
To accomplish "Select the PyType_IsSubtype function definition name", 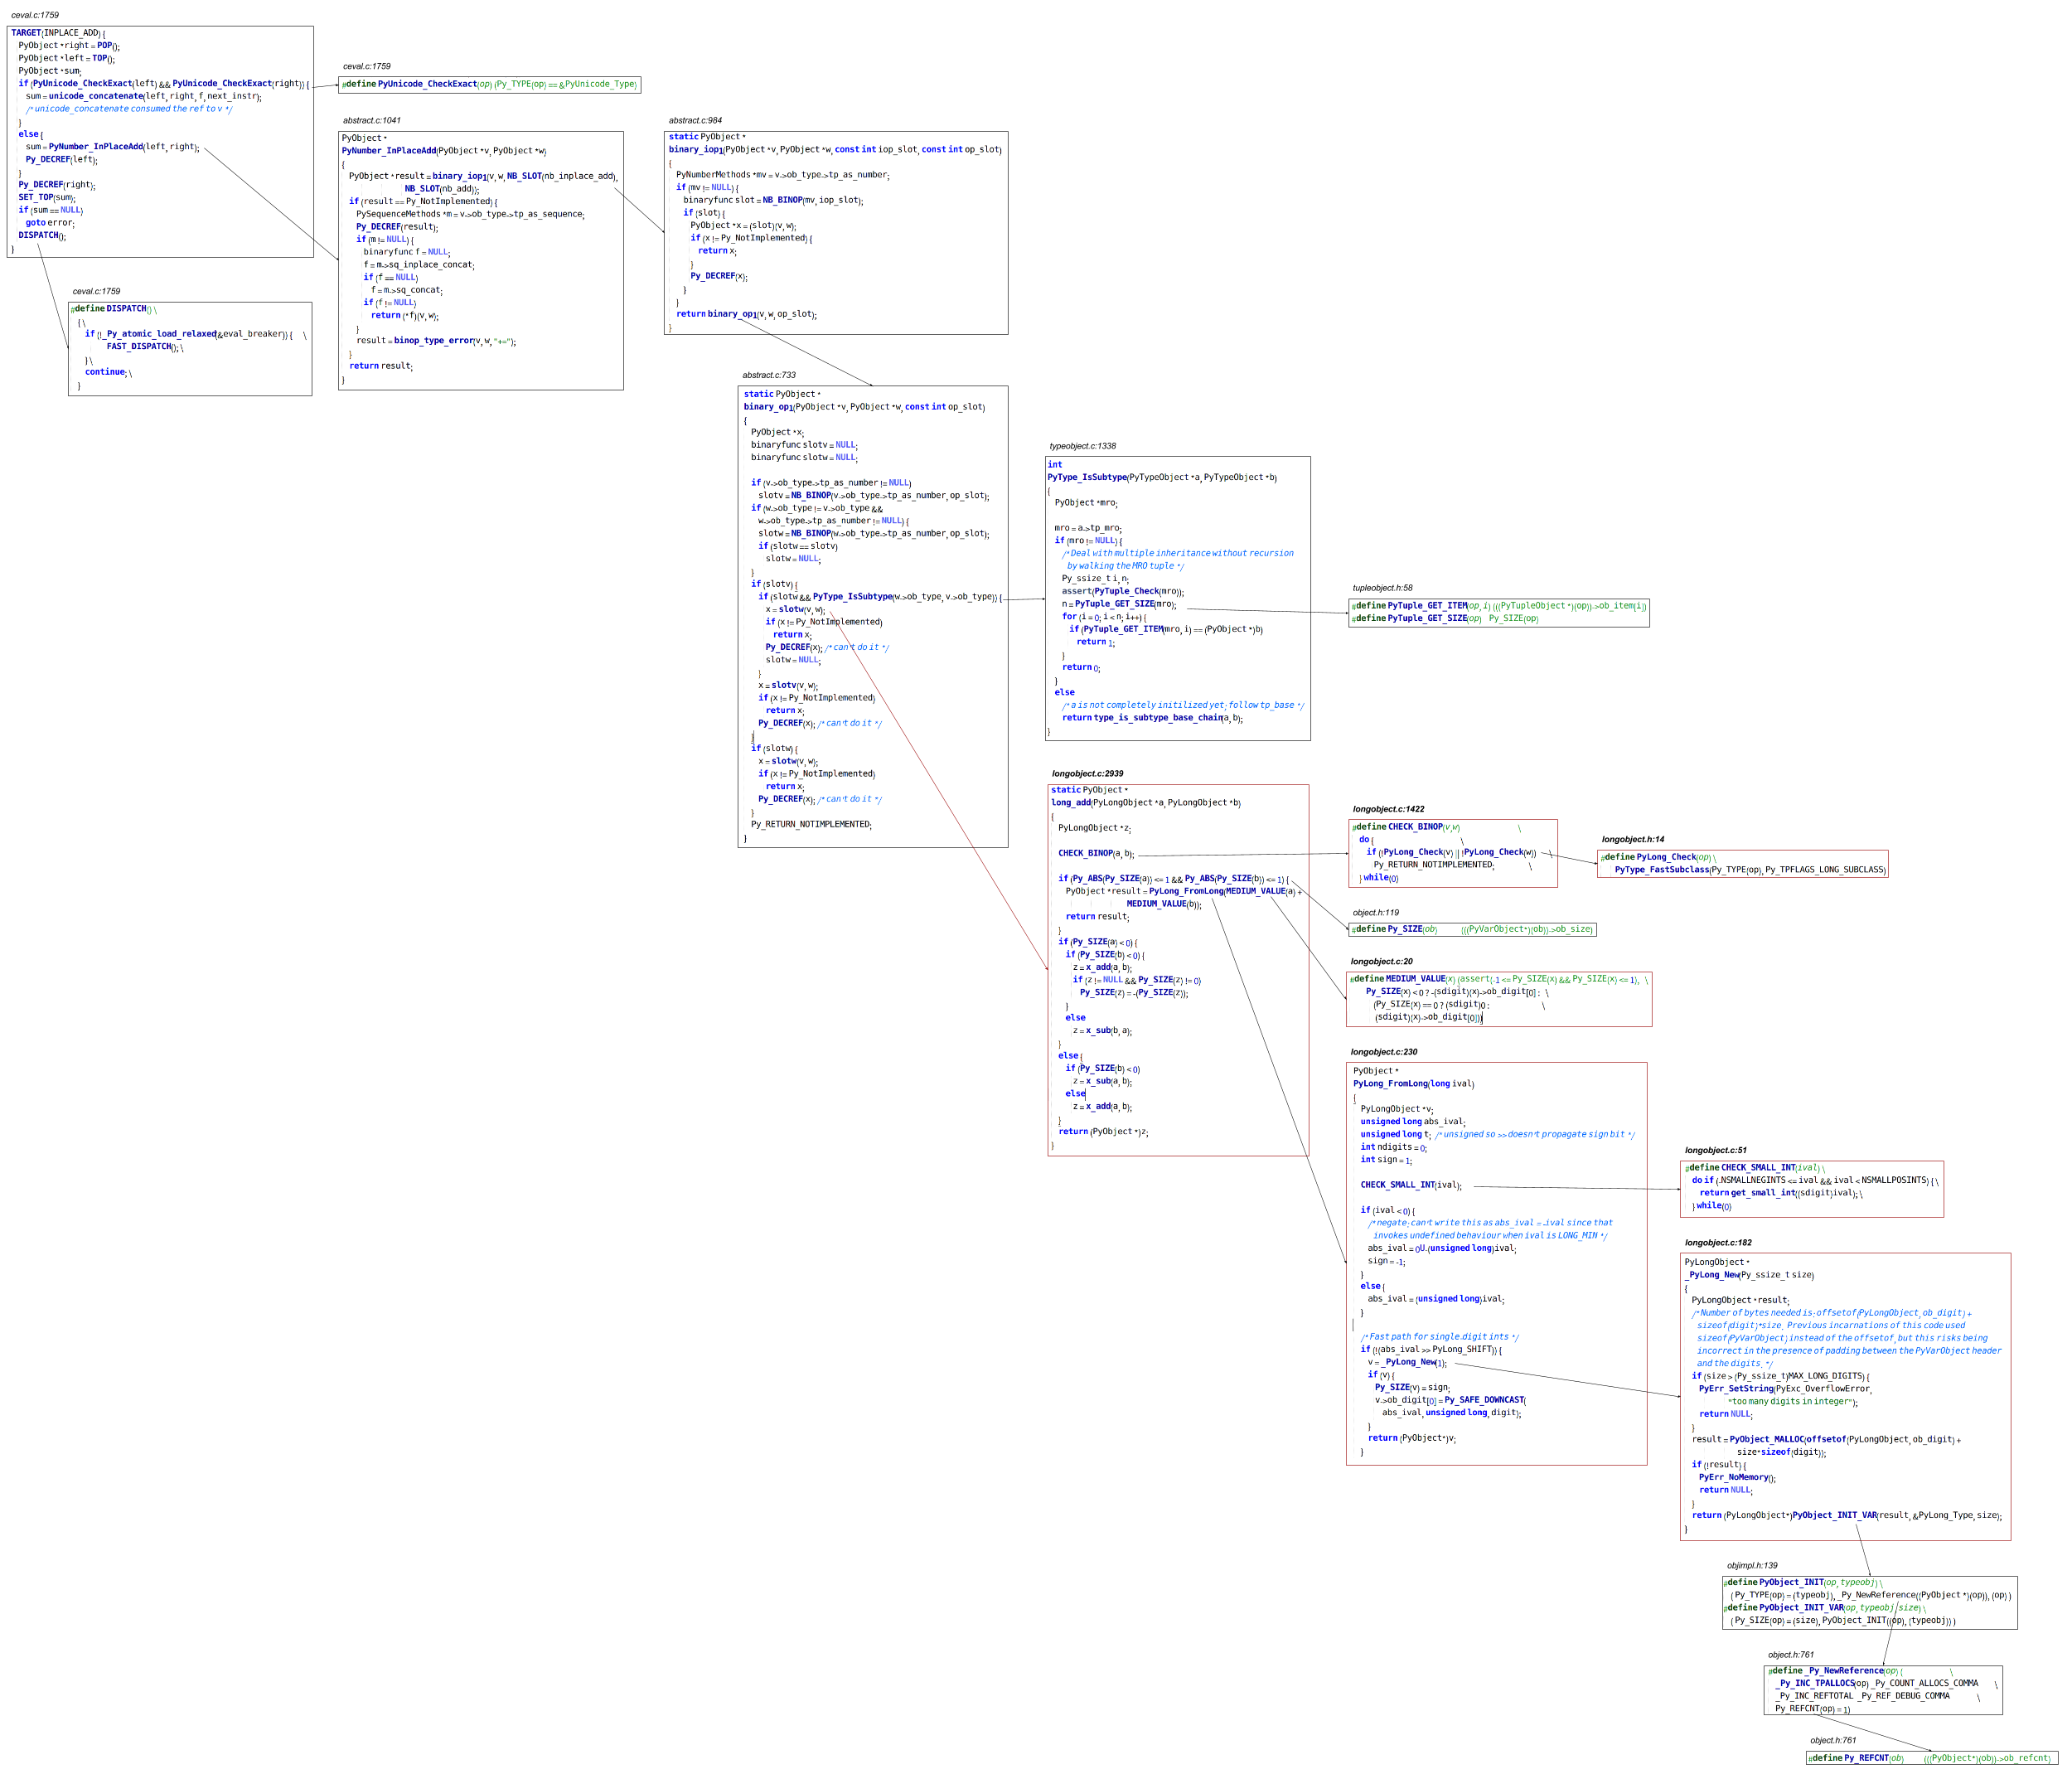I will click(1087, 477).
